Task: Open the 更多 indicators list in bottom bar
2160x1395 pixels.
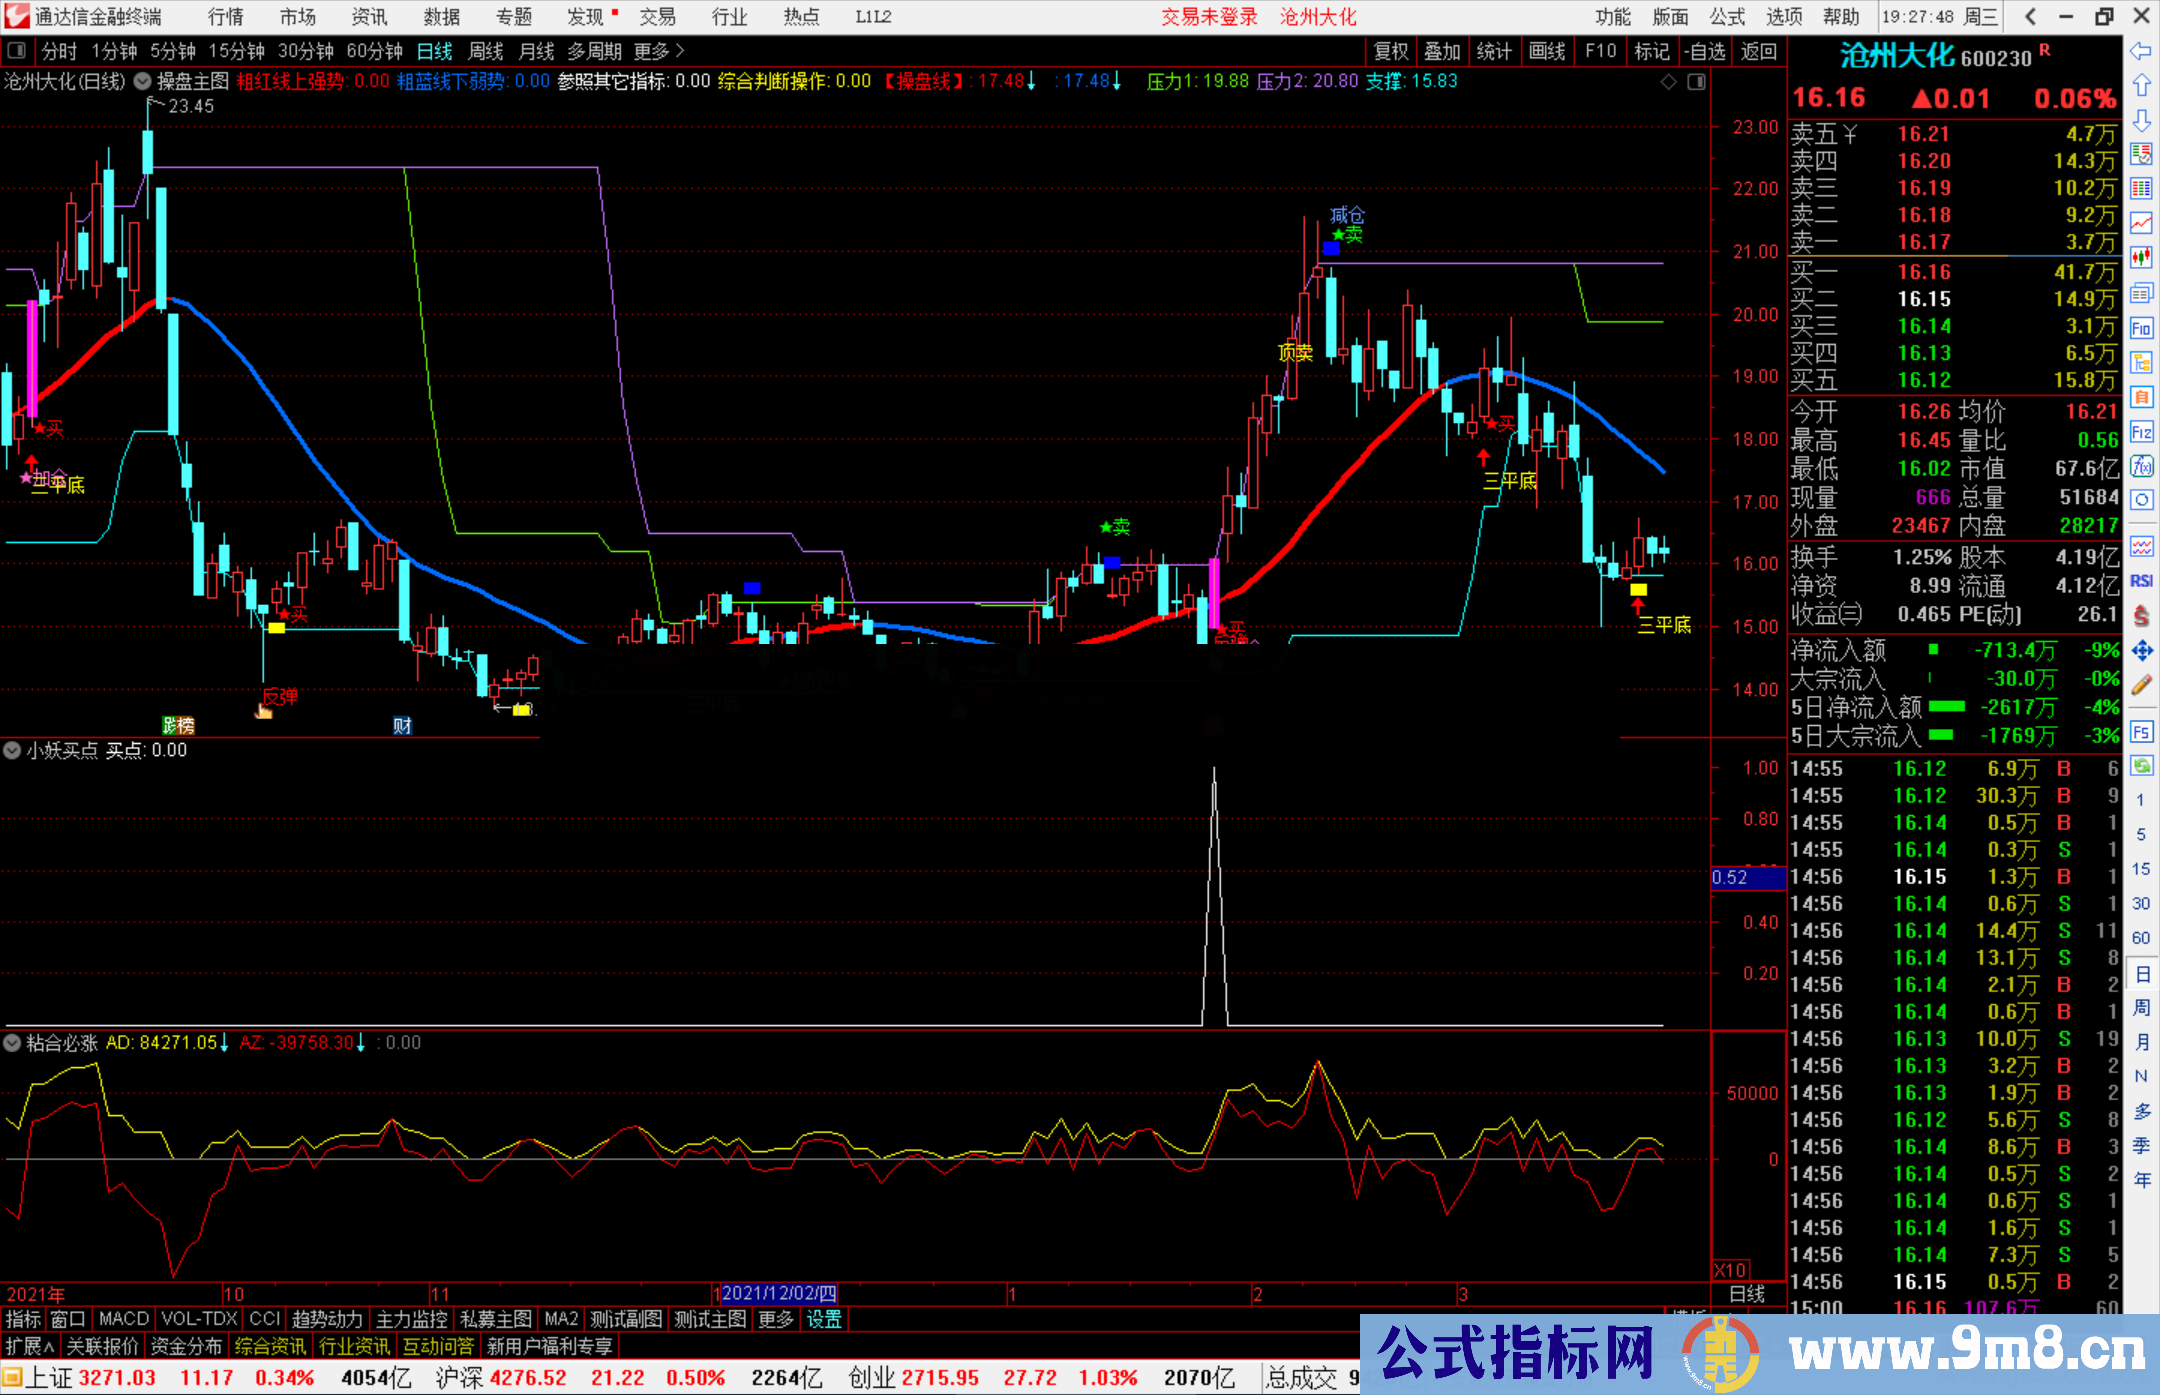Action: click(775, 1319)
